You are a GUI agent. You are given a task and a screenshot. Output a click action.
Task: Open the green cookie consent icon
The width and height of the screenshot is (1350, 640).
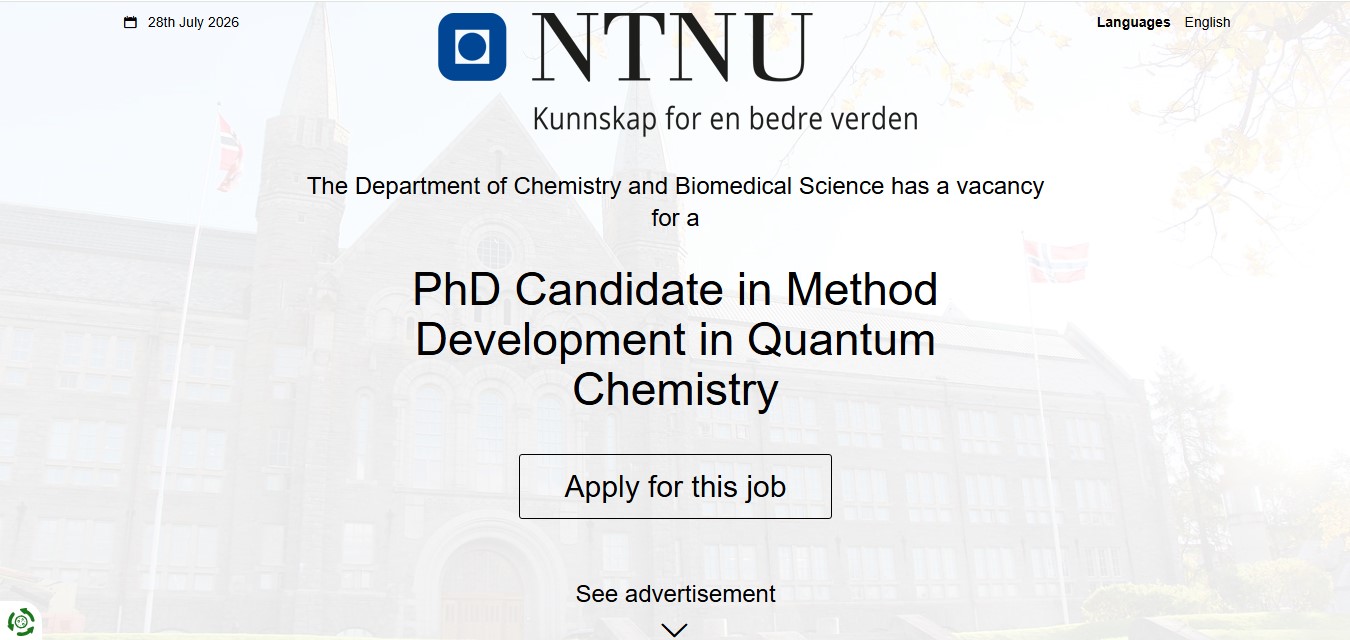tap(20, 621)
